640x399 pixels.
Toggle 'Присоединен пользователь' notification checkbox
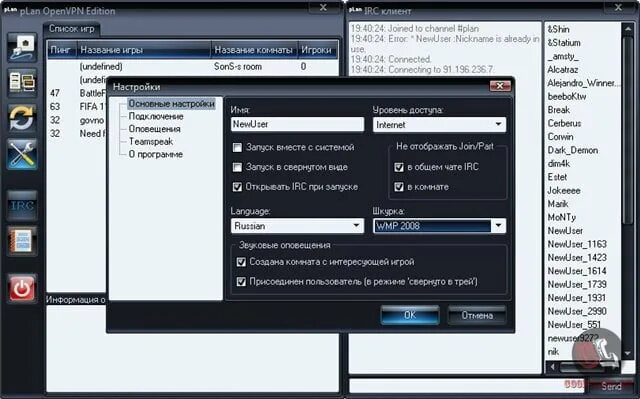241,282
